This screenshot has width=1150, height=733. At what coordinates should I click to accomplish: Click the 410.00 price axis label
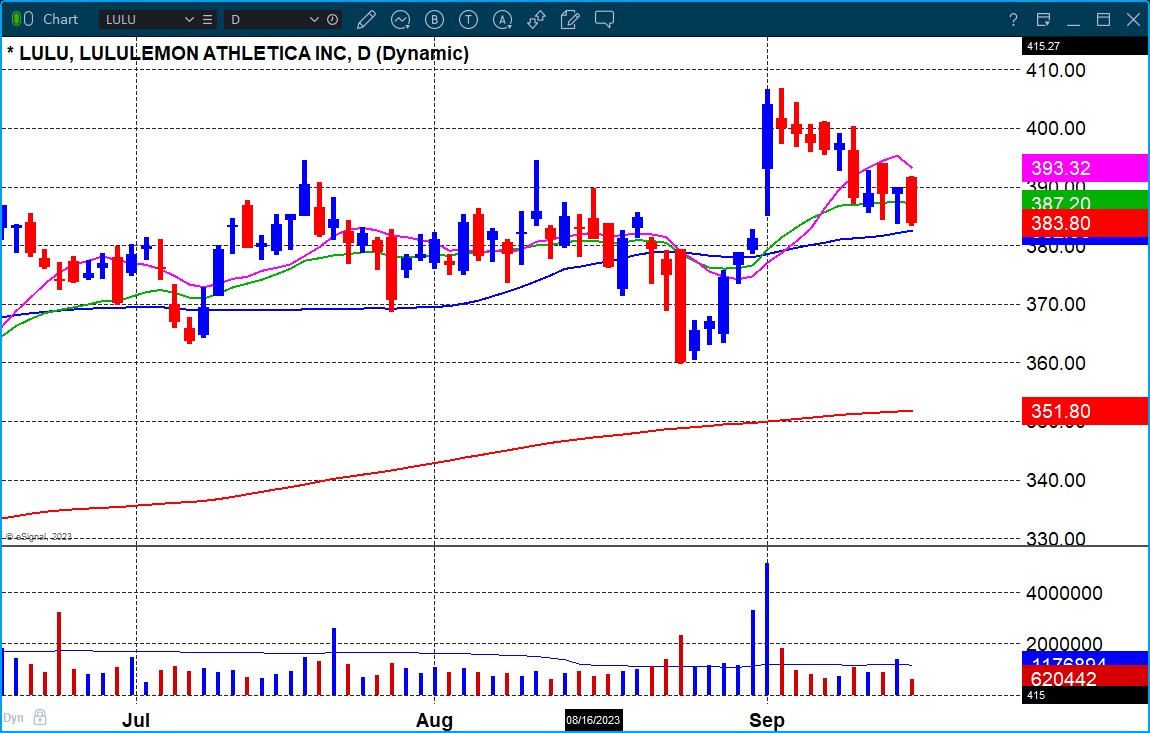(x=1055, y=70)
